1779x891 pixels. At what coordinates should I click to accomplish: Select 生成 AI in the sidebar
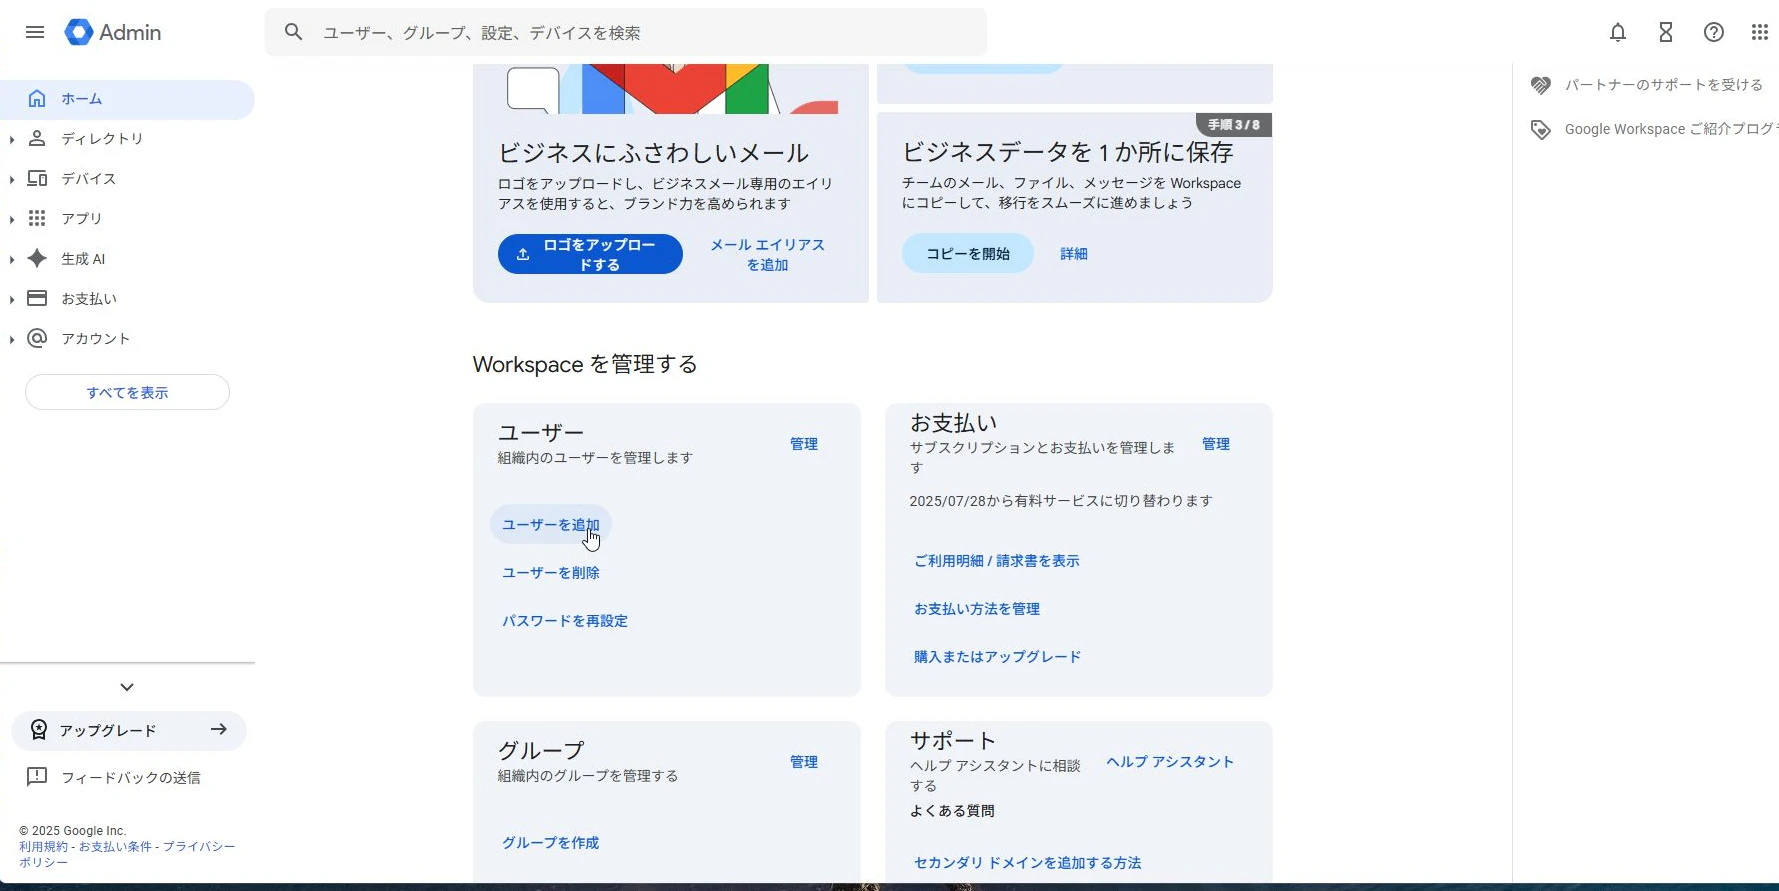(127, 259)
